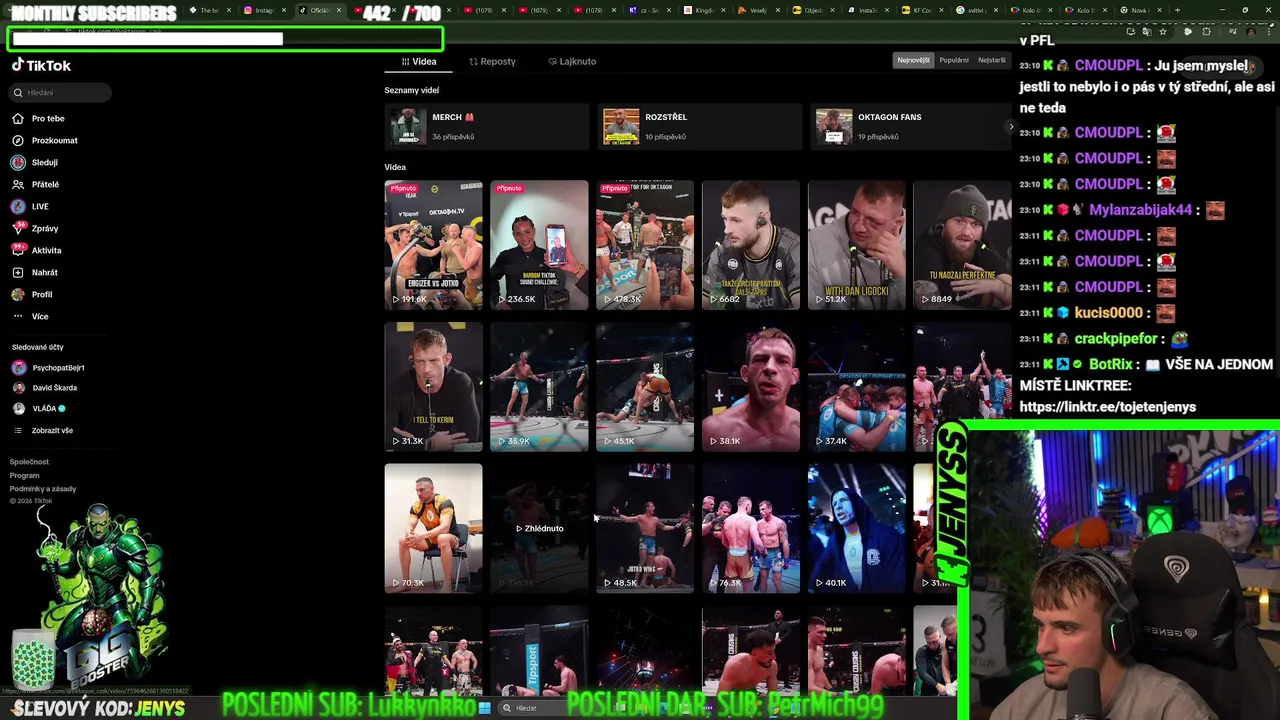The width and height of the screenshot is (1280, 720).
Task: Open video with 236.5K views
Action: coord(539,244)
